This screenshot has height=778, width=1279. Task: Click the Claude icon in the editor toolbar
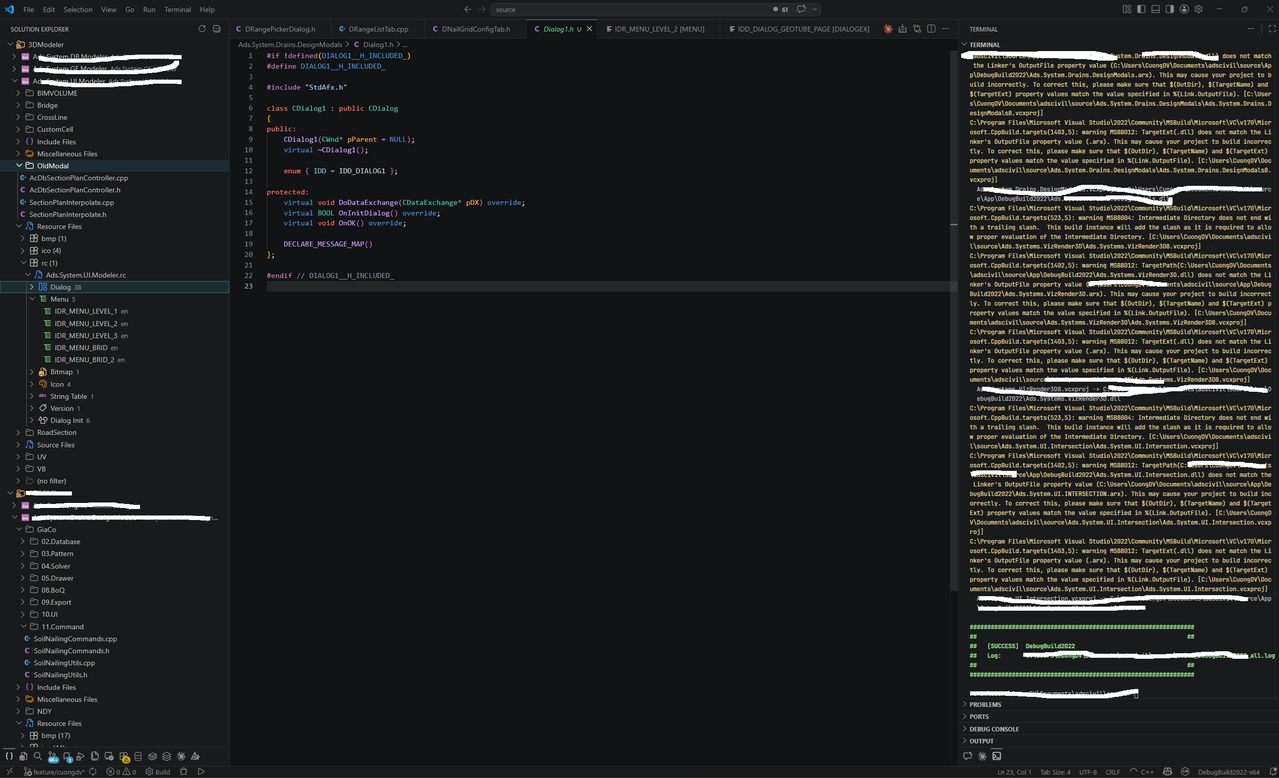tap(888, 29)
